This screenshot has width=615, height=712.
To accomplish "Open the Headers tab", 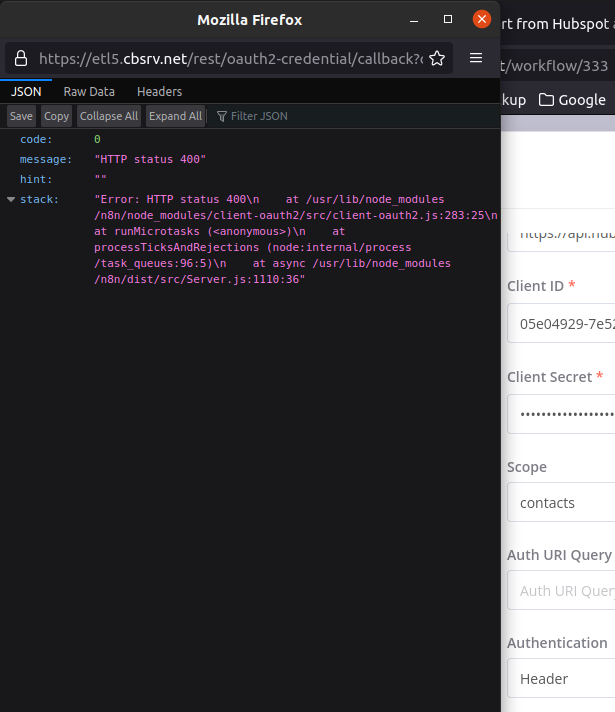I will pyautogui.click(x=159, y=91).
